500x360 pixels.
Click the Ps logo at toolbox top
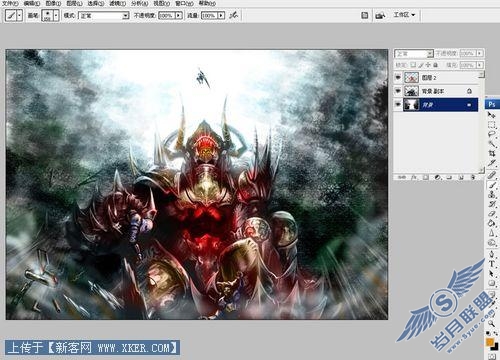pos(492,104)
